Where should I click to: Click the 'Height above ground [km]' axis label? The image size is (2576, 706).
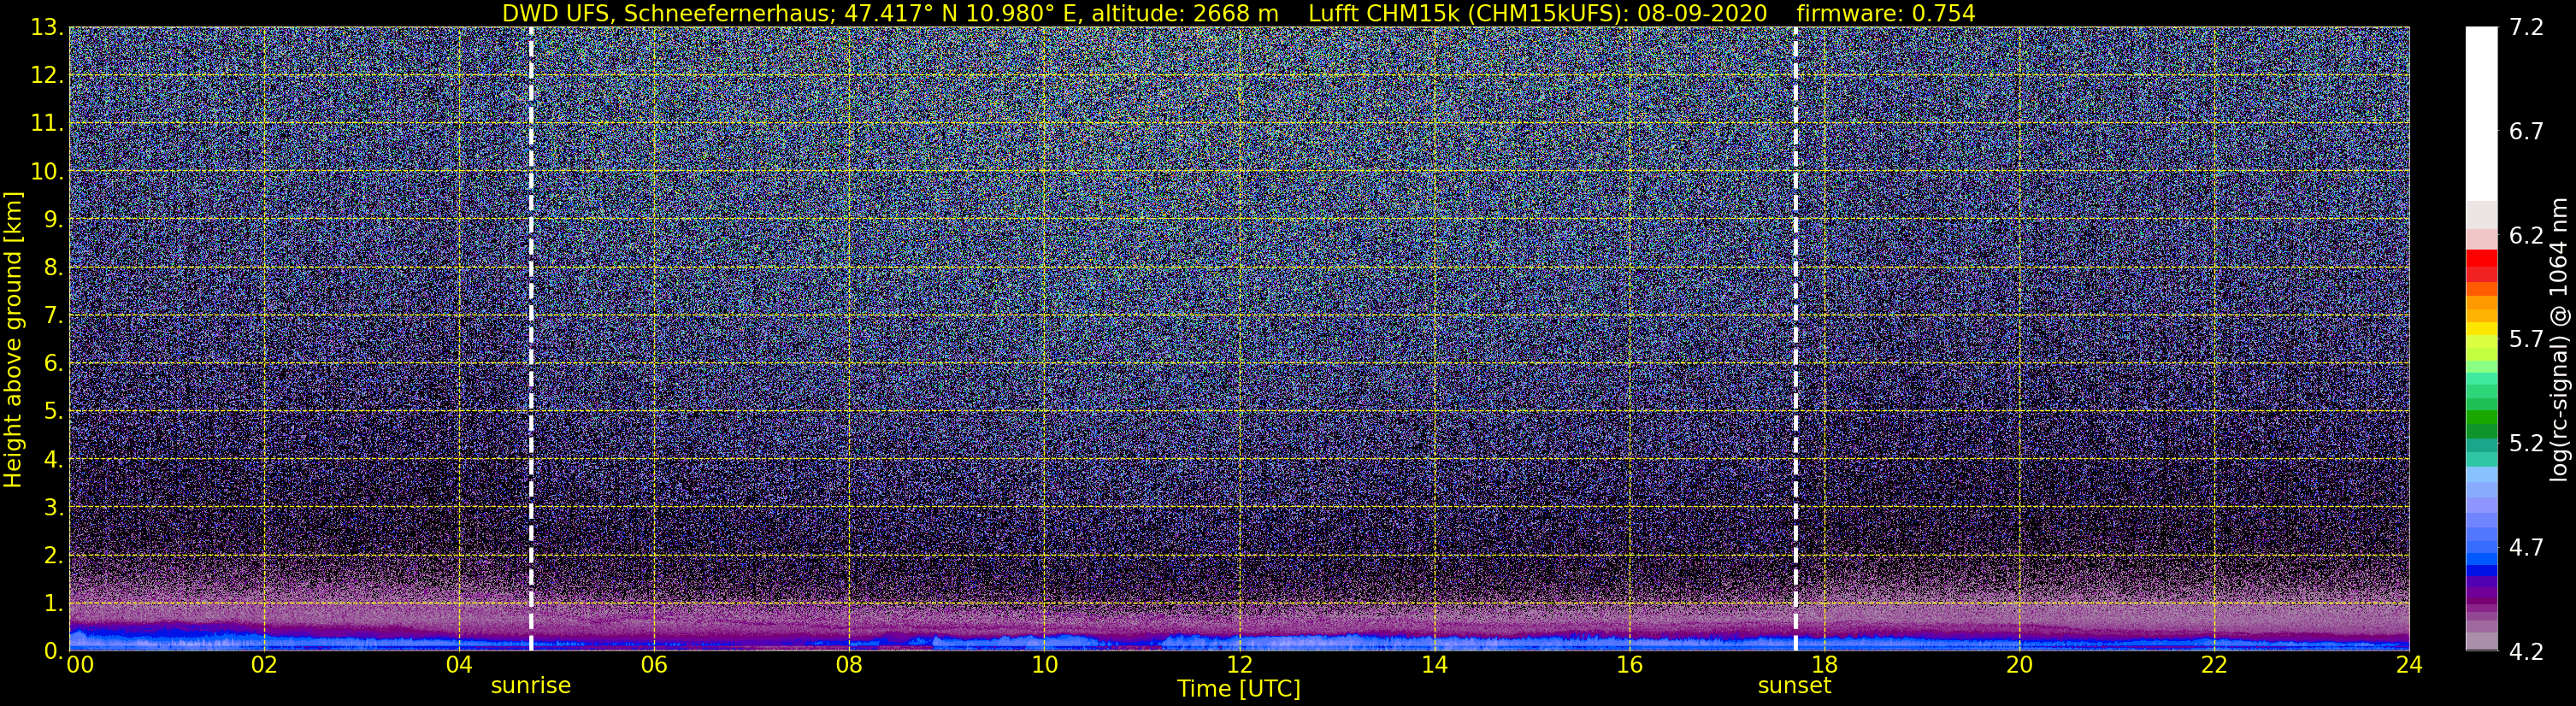pos(13,339)
